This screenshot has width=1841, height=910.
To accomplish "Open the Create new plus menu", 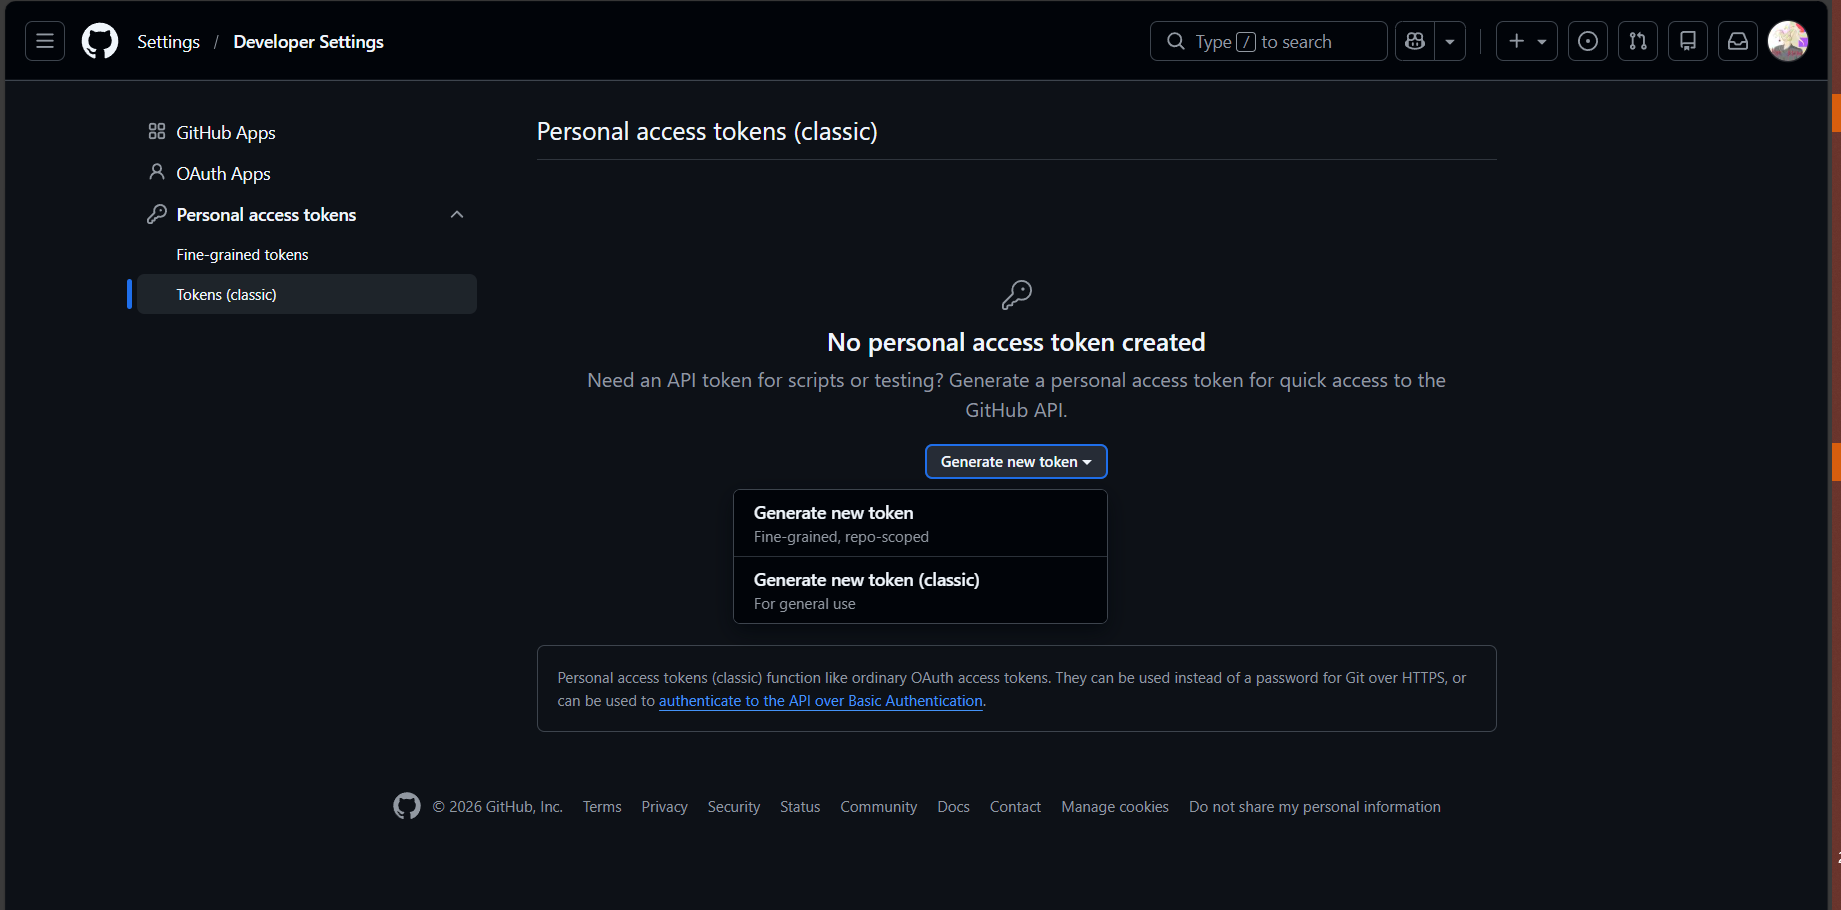I will tap(1527, 41).
